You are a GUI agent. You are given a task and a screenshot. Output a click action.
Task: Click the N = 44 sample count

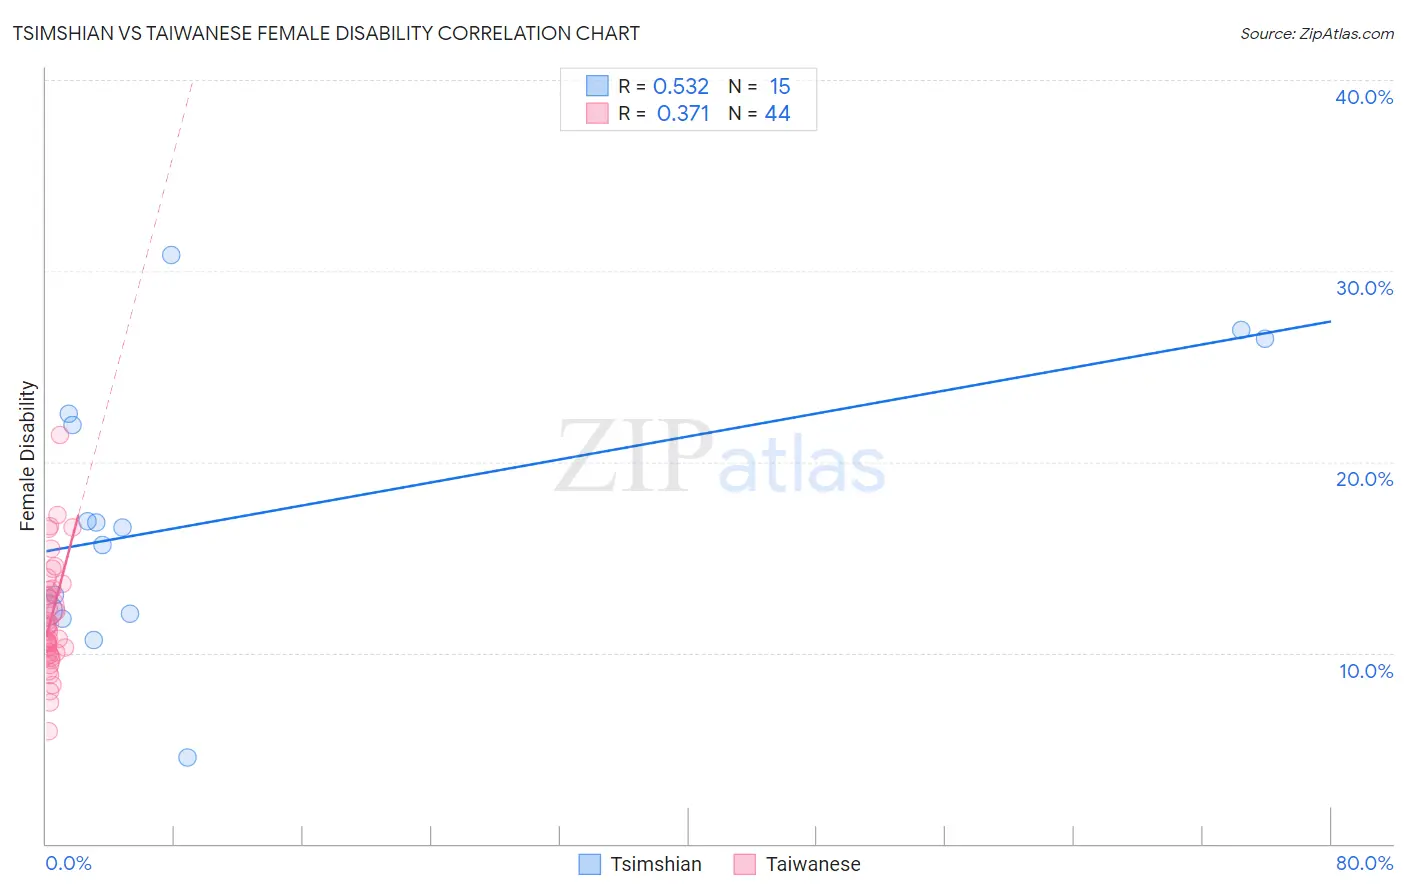click(x=777, y=113)
